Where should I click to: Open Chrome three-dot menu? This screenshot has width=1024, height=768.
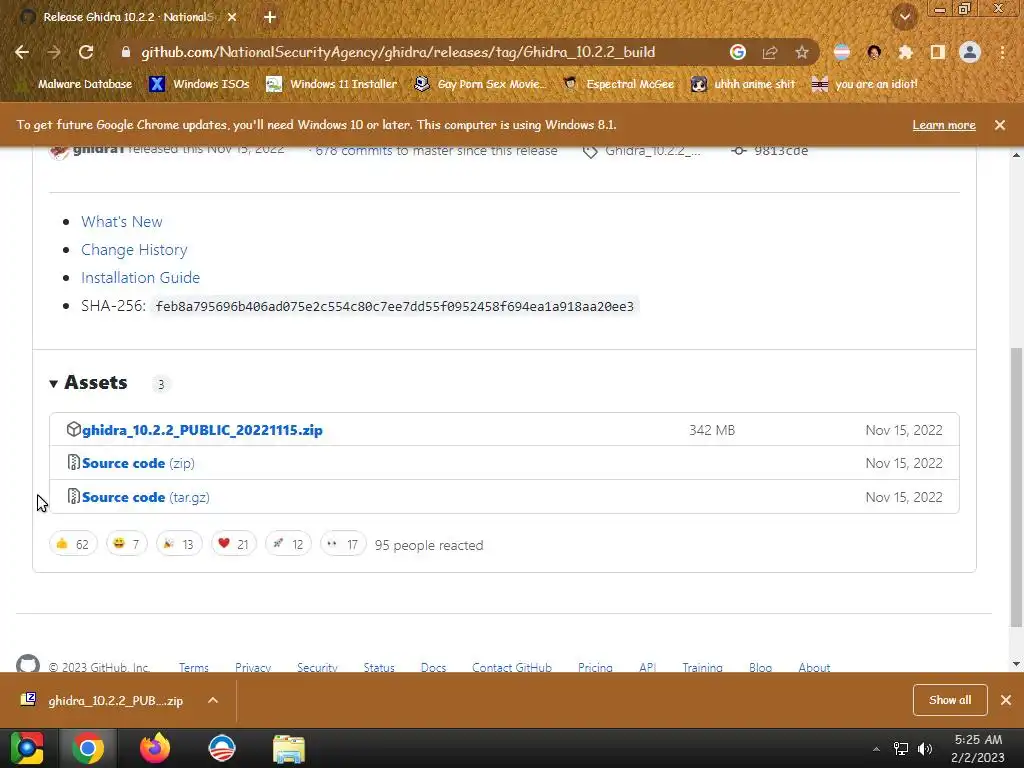tap(1002, 52)
